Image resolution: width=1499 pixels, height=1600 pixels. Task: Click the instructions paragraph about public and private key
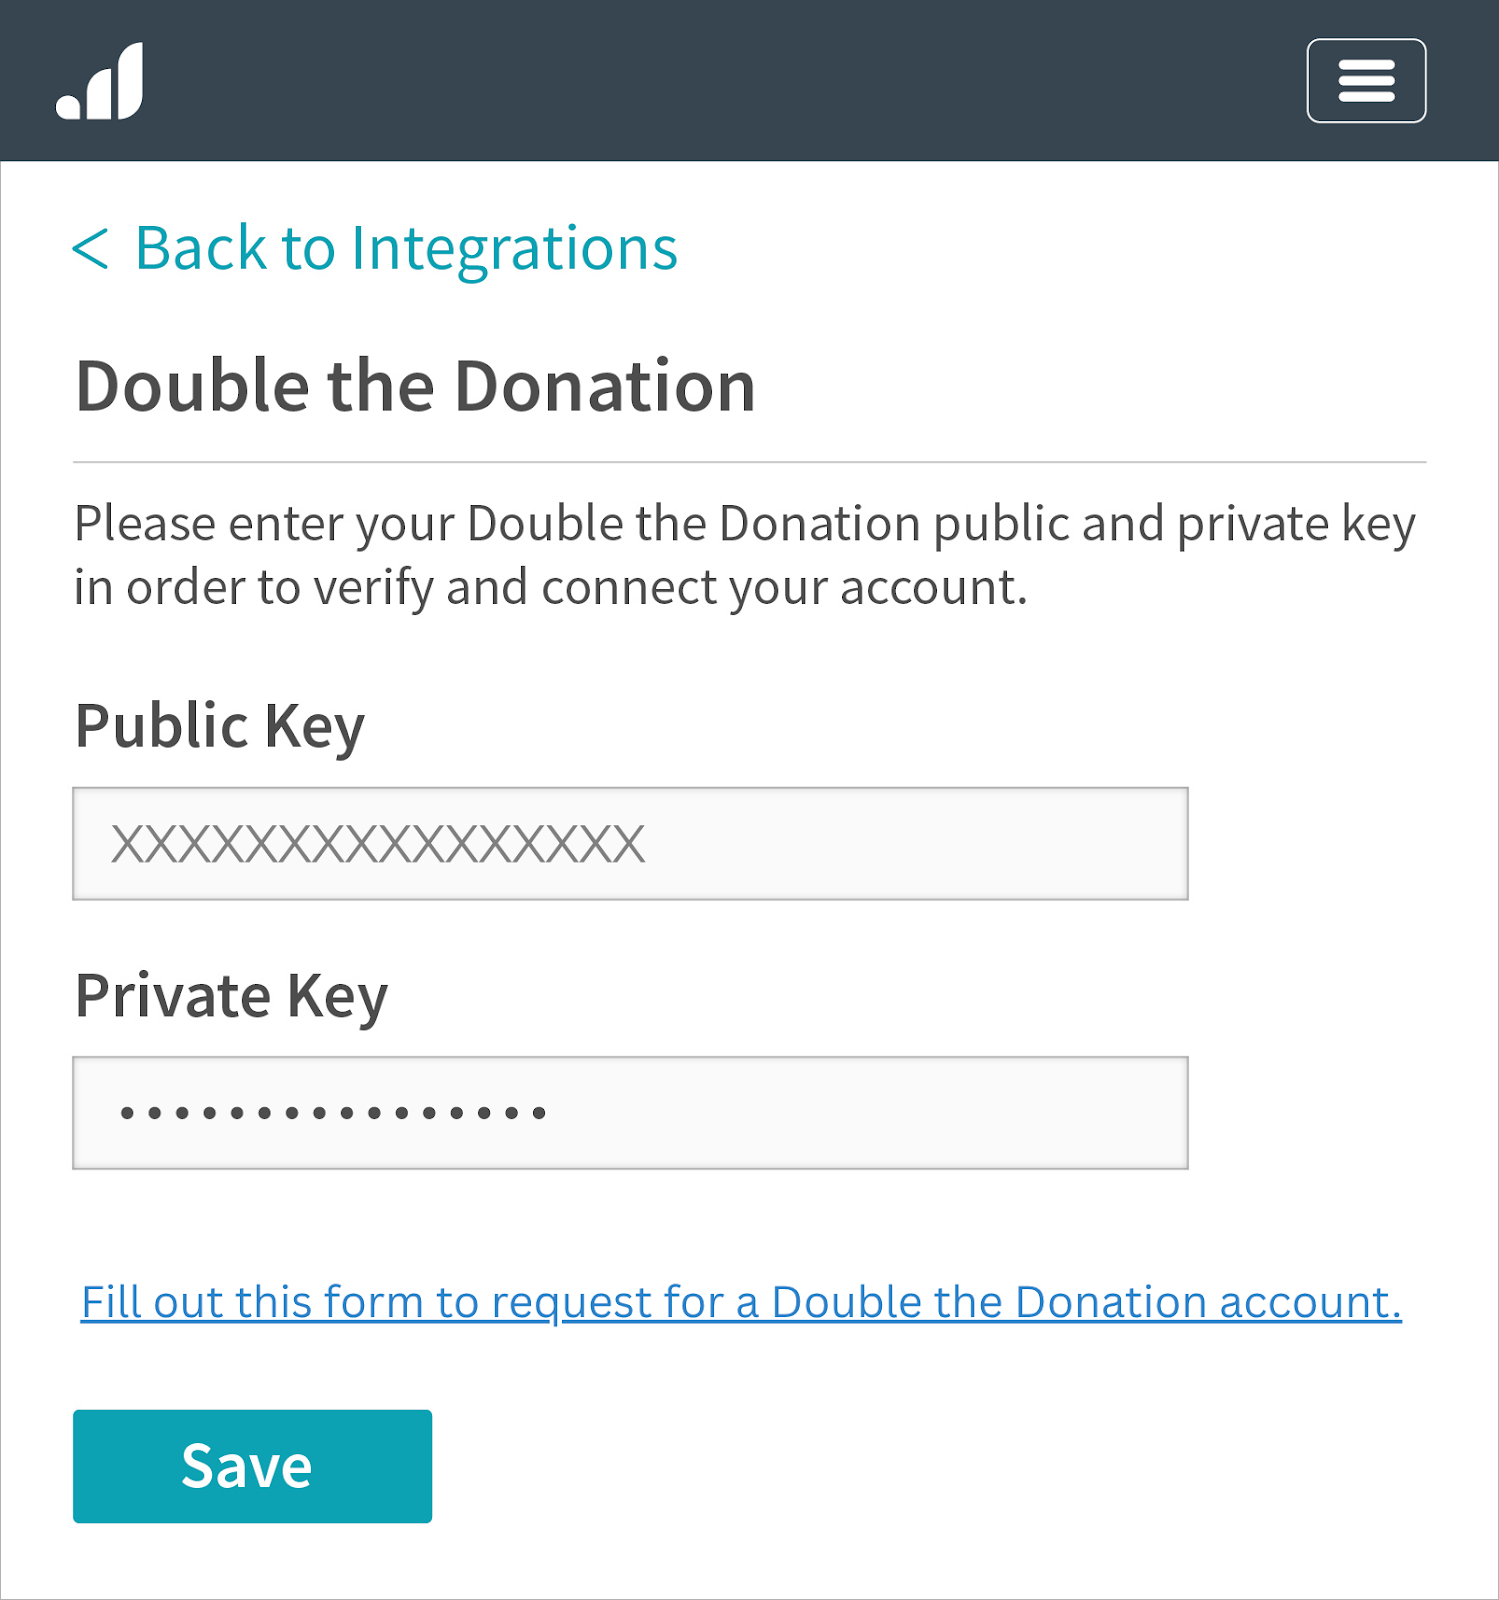[744, 555]
